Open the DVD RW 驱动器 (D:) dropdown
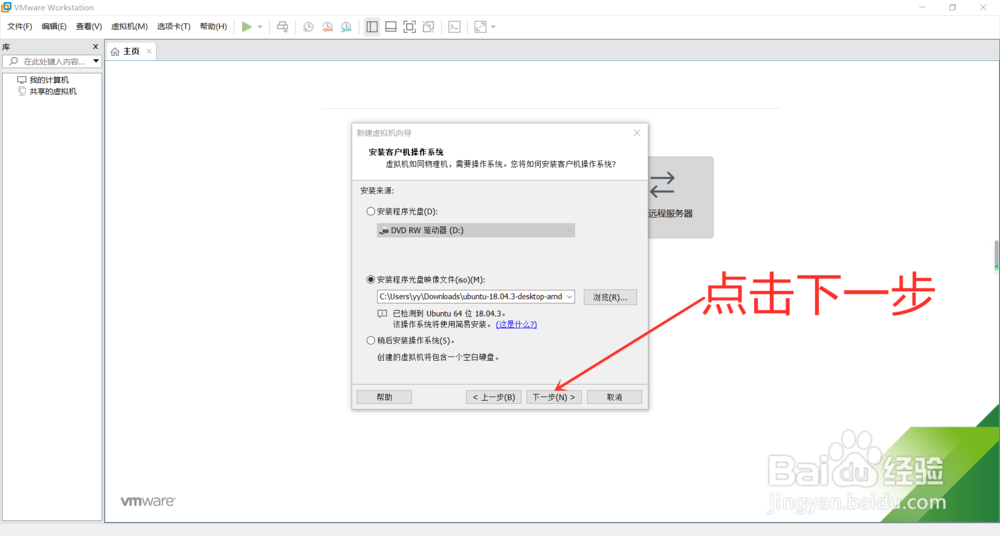Screen dimensions: 1000x536 click(x=476, y=230)
